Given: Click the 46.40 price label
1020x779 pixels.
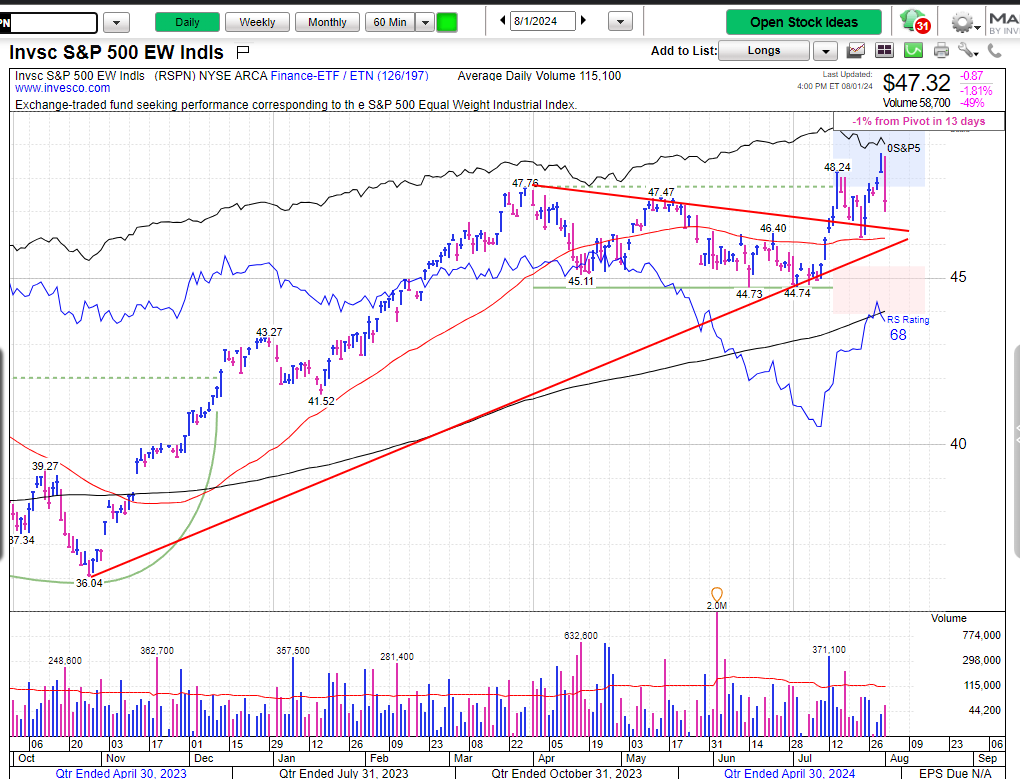Looking at the screenshot, I should tap(773, 228).
